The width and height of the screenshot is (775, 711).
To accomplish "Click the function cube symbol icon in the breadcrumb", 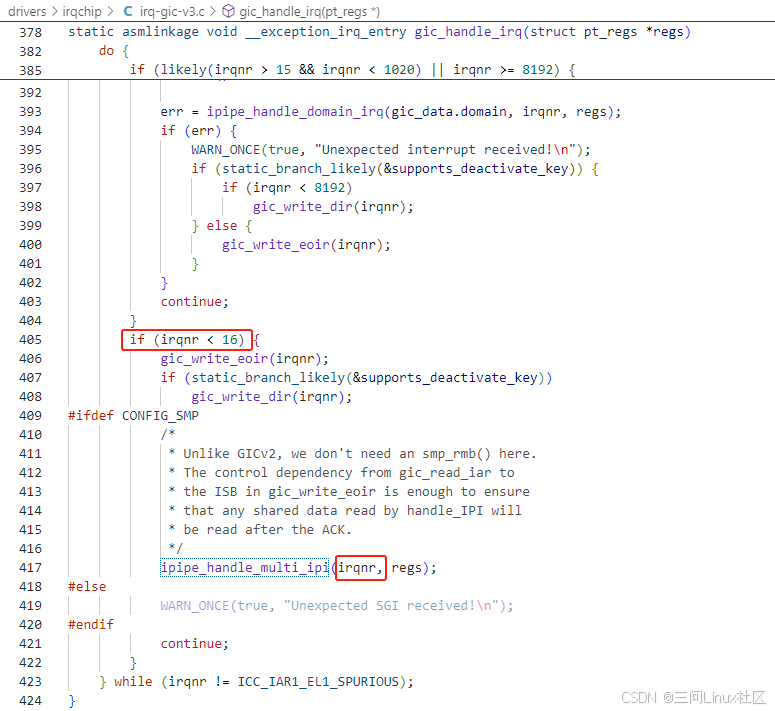I will click(x=228, y=11).
